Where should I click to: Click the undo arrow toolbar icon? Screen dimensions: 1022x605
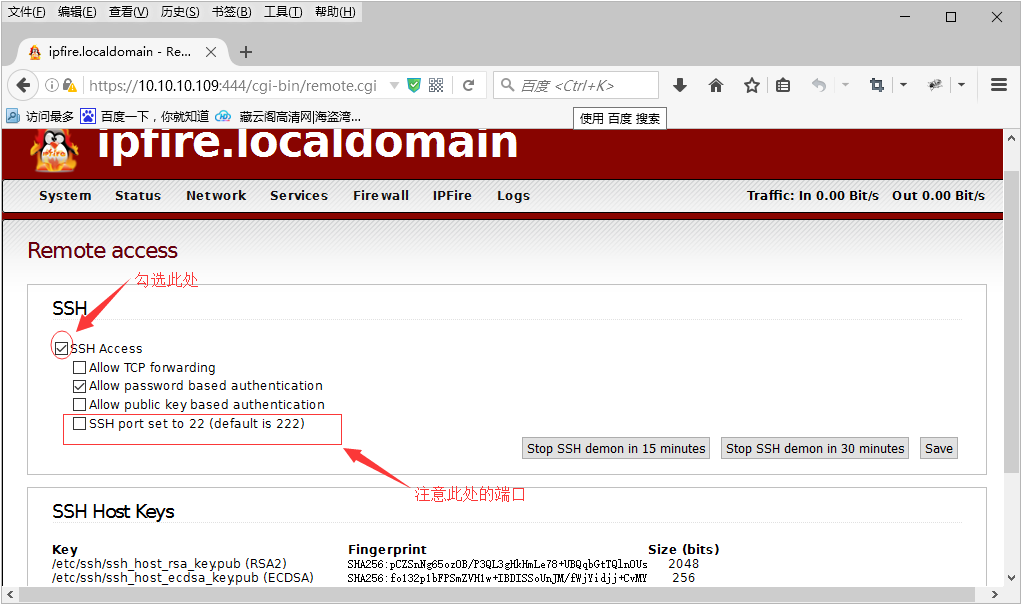point(819,85)
